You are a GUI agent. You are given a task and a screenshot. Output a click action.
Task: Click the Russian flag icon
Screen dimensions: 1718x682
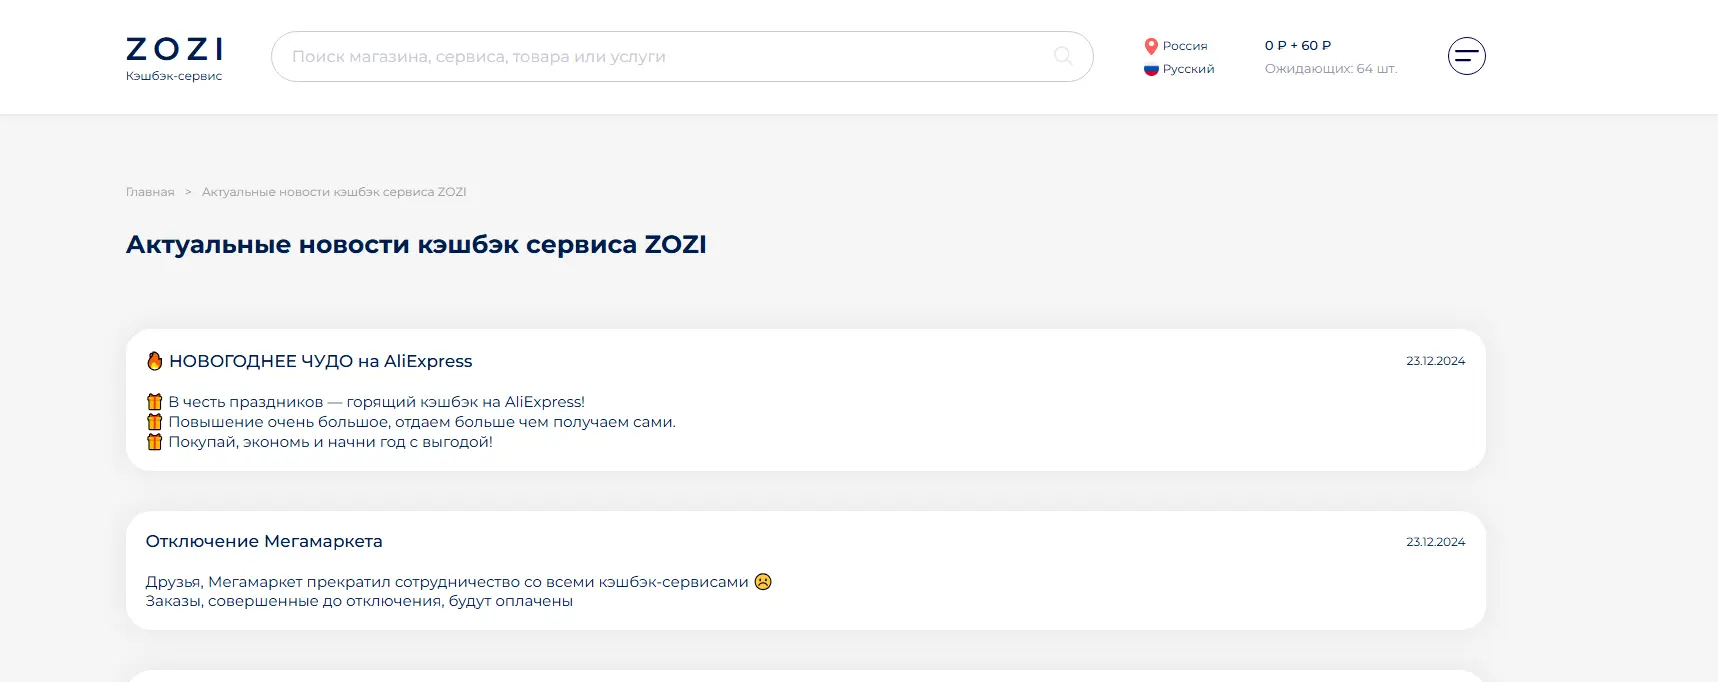(1151, 69)
